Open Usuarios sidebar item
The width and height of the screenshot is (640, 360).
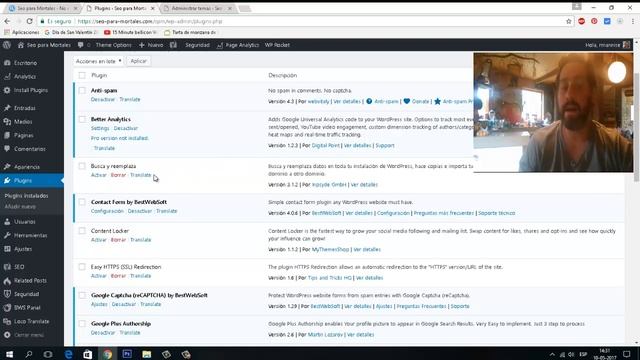[x=24, y=222]
